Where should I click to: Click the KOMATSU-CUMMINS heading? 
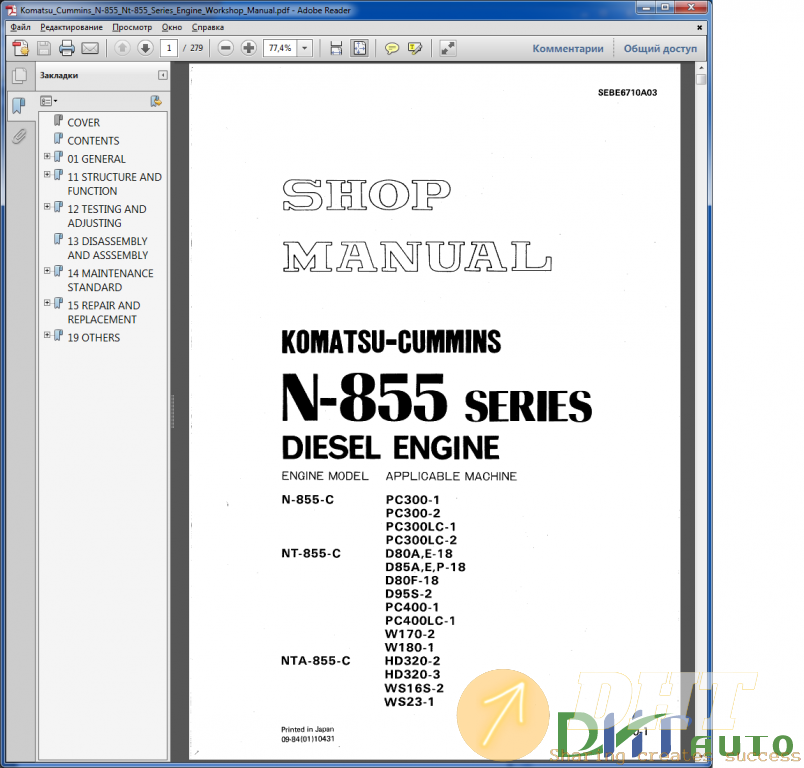point(391,342)
